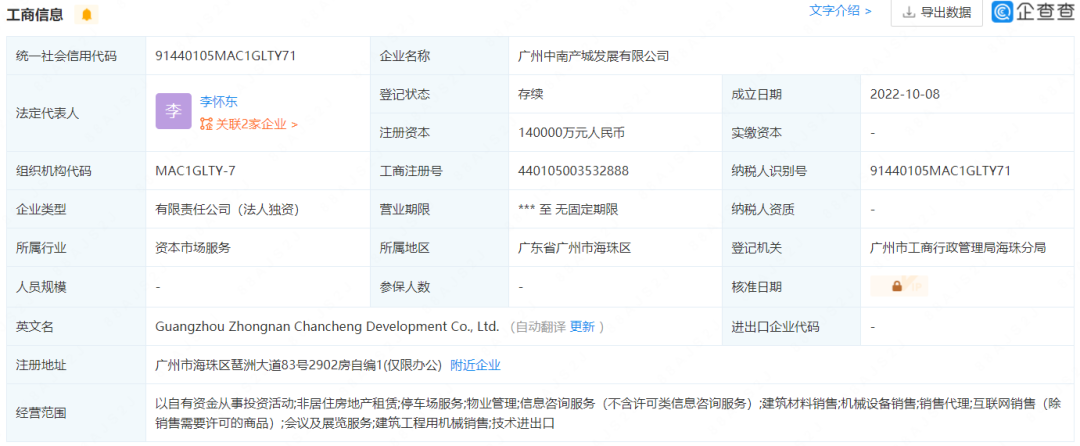Click the 导出数据 export button
This screenshot has width=1080, height=446.
[x=937, y=12]
